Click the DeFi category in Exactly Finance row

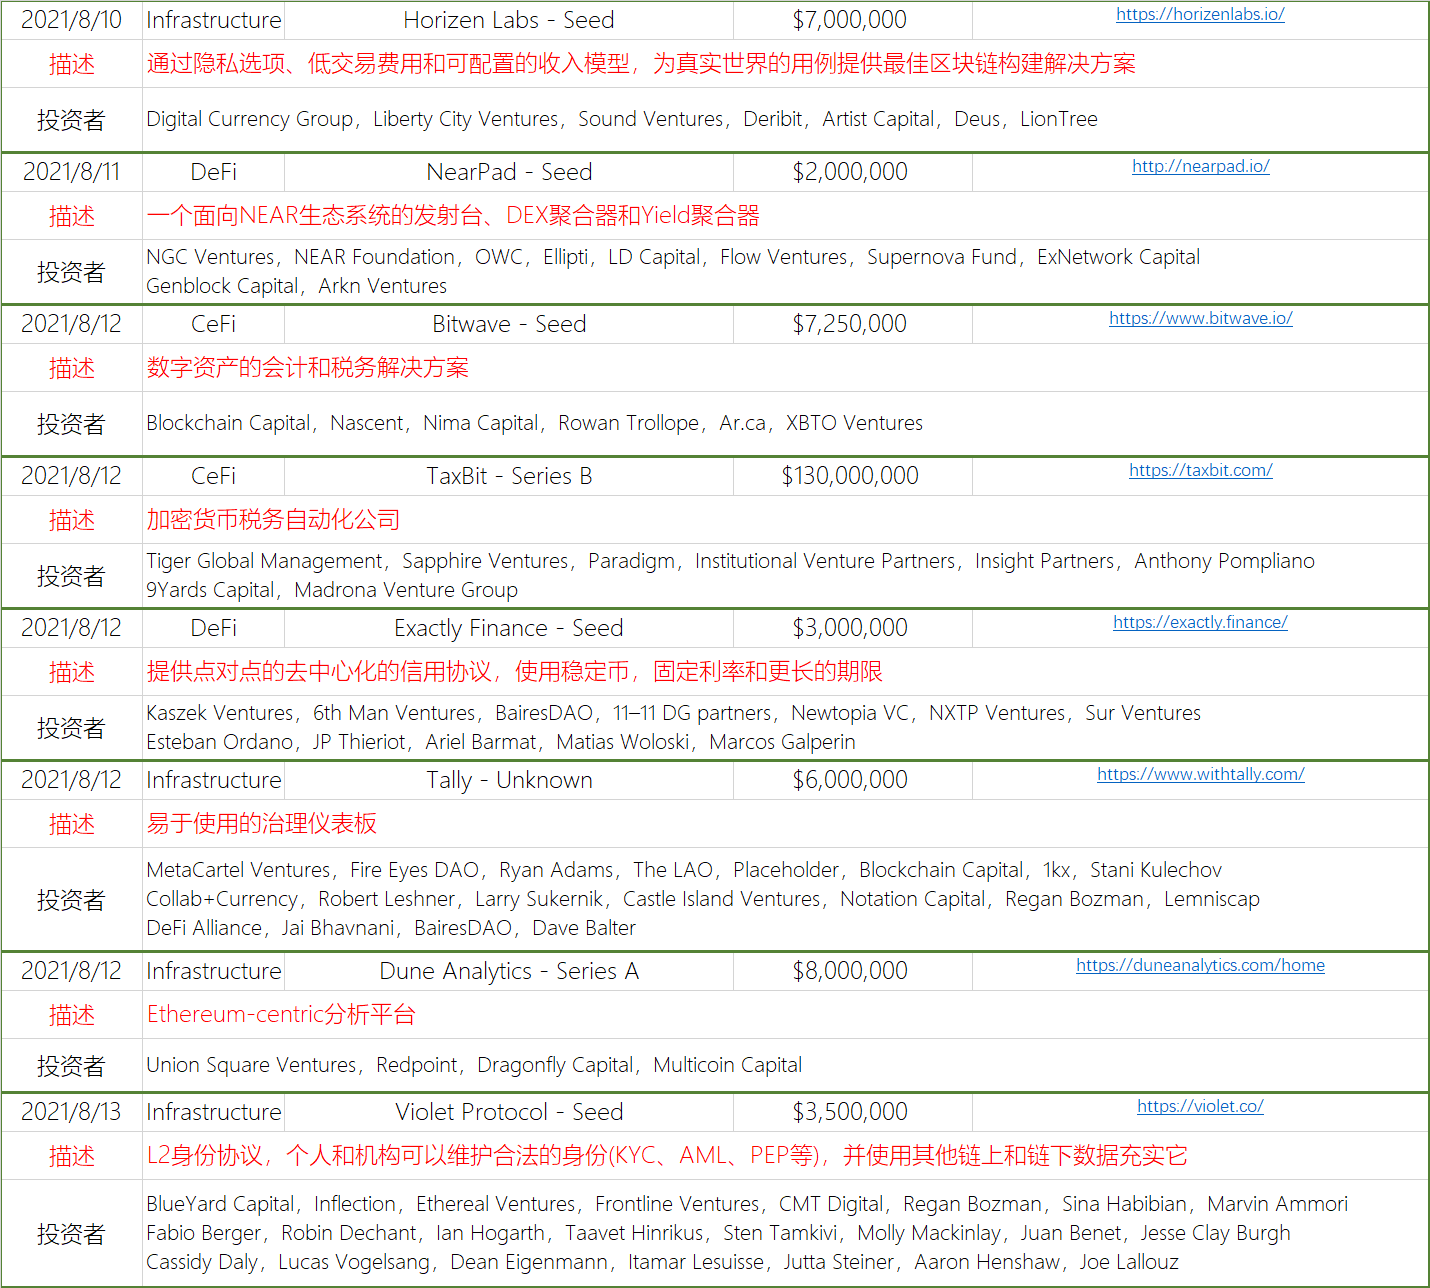[214, 628]
